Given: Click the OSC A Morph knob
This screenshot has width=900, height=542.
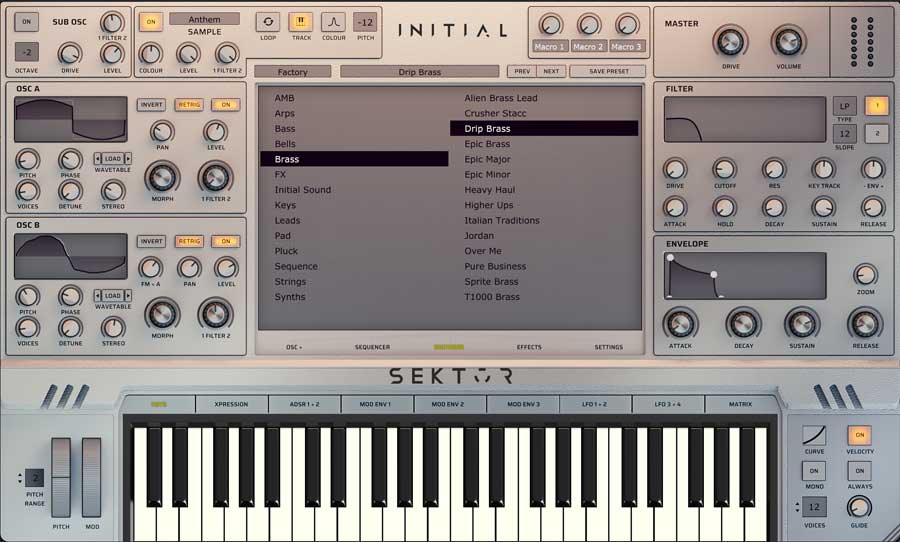Looking at the screenshot, I should [162, 177].
